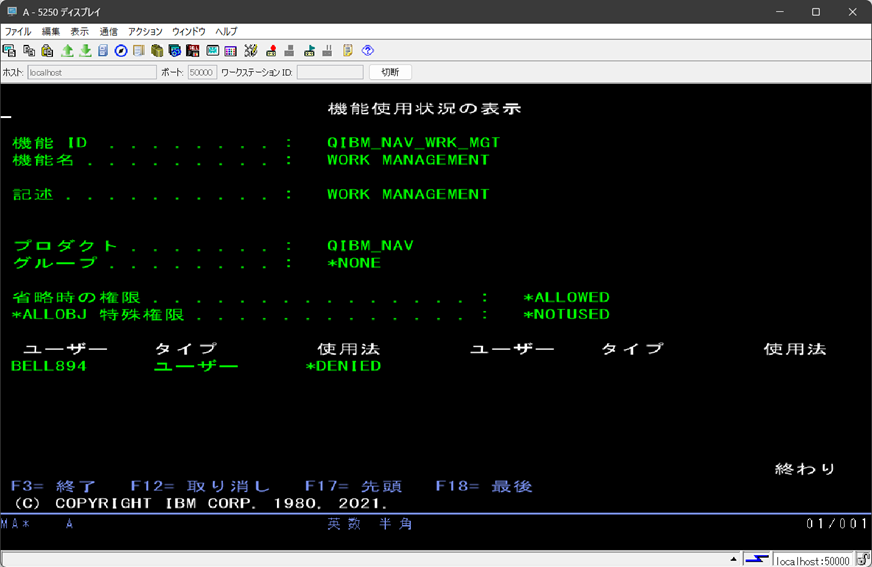872x567 pixels.
Task: Click the green download arrow toolbar icon
Action: (85, 50)
